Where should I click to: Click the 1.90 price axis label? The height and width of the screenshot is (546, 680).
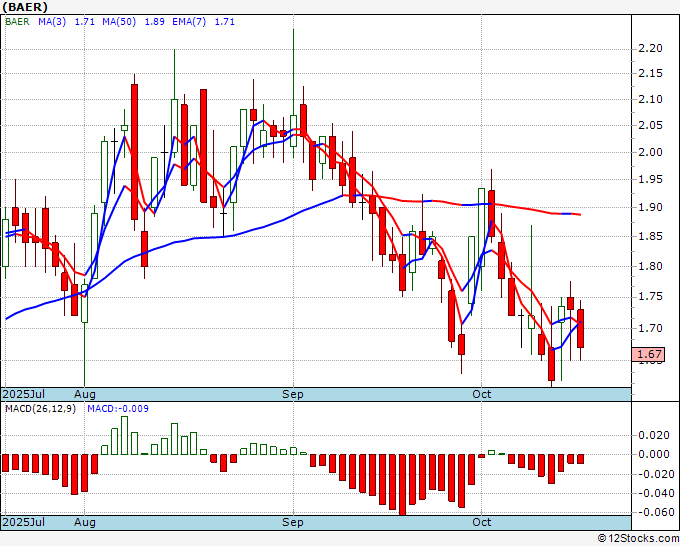tap(651, 207)
